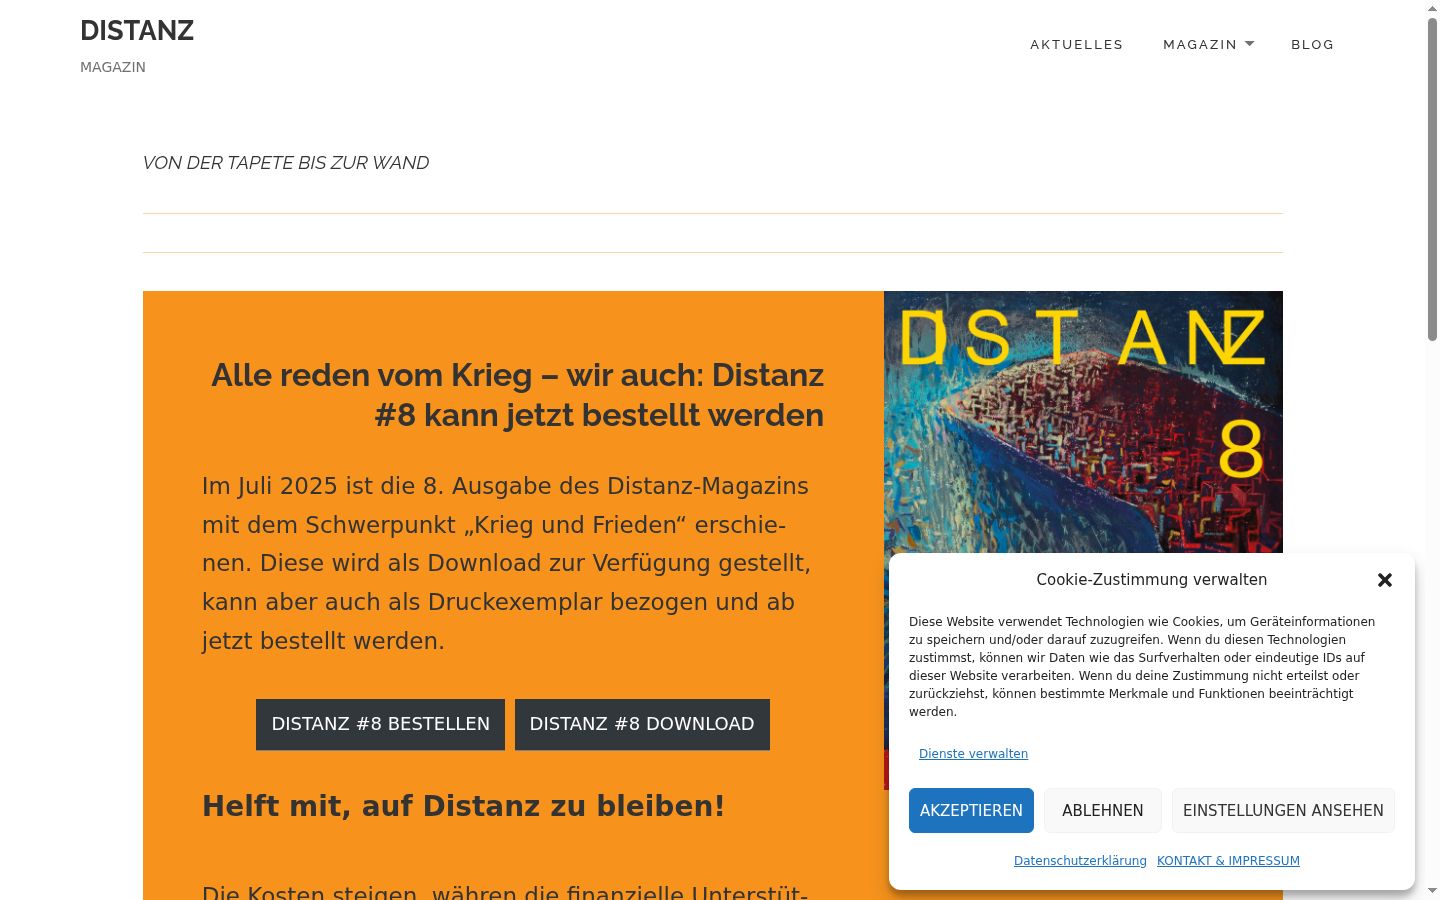Open the Magazin menu entry

(1200, 44)
